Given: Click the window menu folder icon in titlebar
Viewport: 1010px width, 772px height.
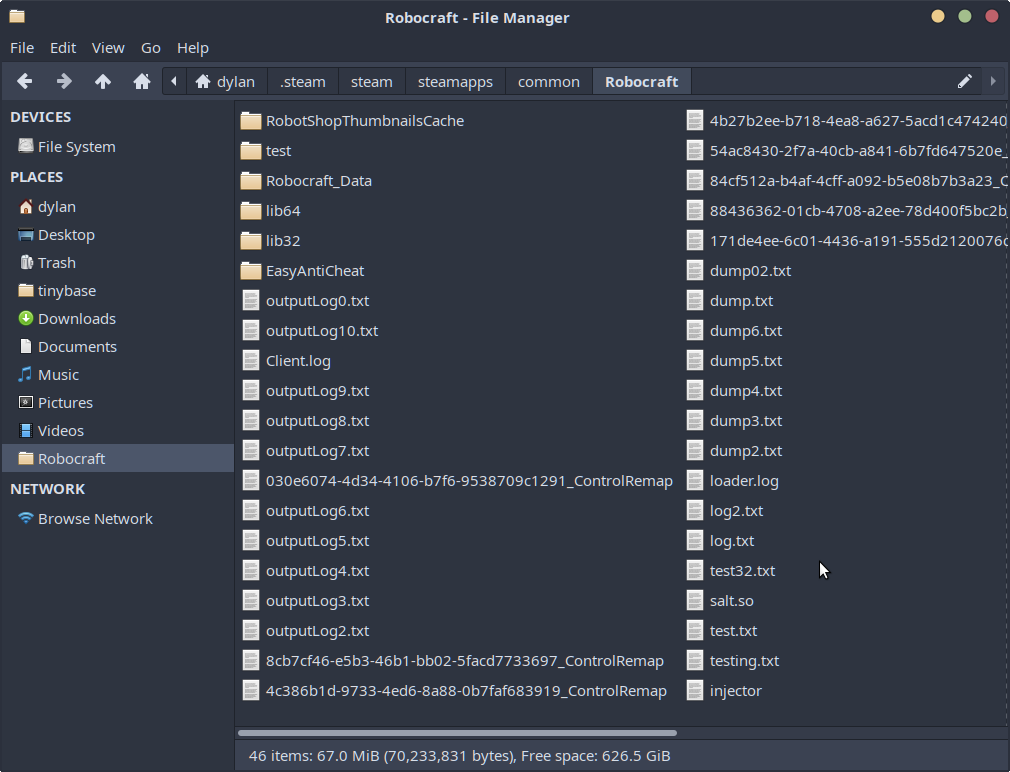Looking at the screenshot, I should [x=17, y=17].
